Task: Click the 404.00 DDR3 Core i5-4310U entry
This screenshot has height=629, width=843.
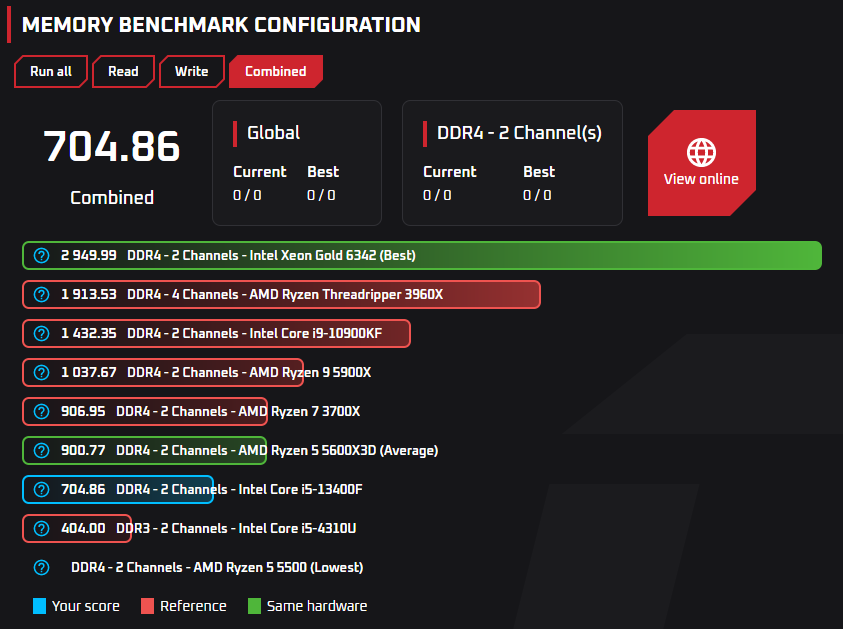Action: pyautogui.click(x=189, y=528)
